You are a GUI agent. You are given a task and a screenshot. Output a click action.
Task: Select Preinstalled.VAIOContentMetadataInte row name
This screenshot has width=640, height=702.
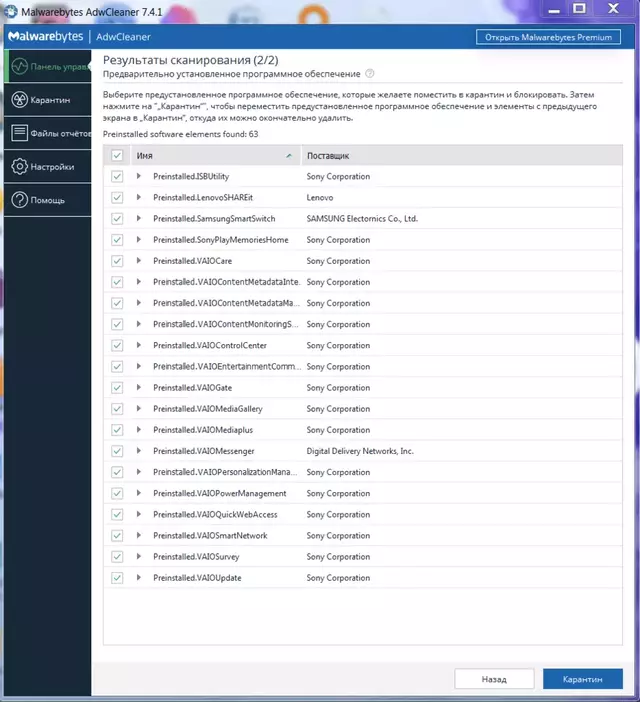pos(226,282)
